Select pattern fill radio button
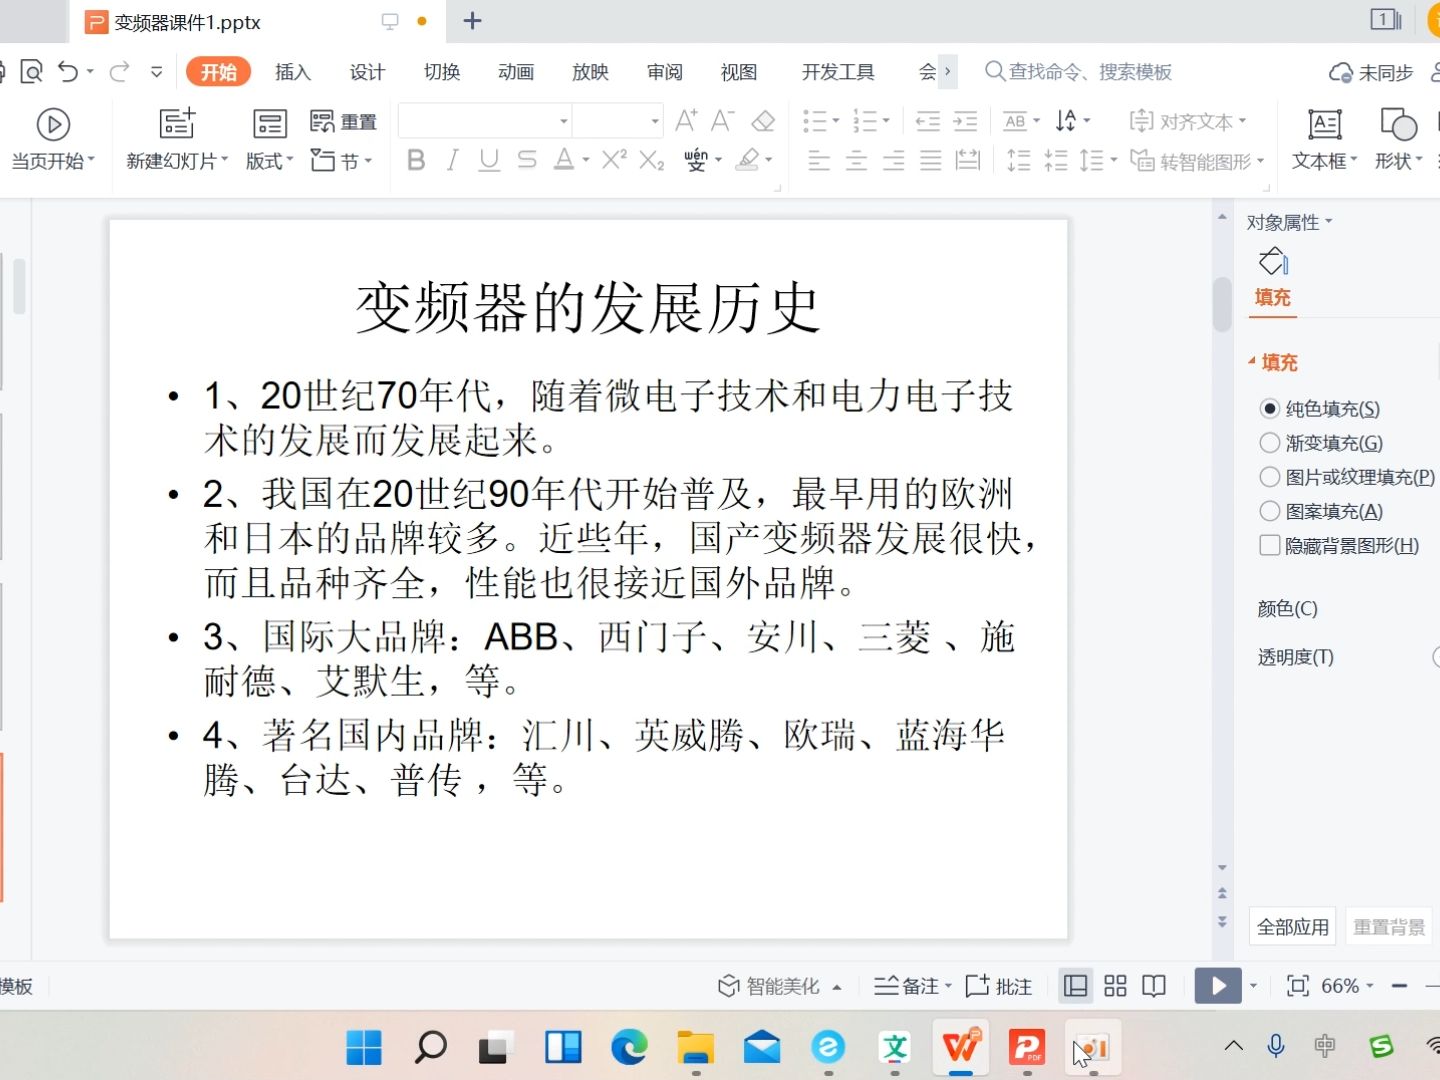1440x1080 pixels. [1270, 511]
